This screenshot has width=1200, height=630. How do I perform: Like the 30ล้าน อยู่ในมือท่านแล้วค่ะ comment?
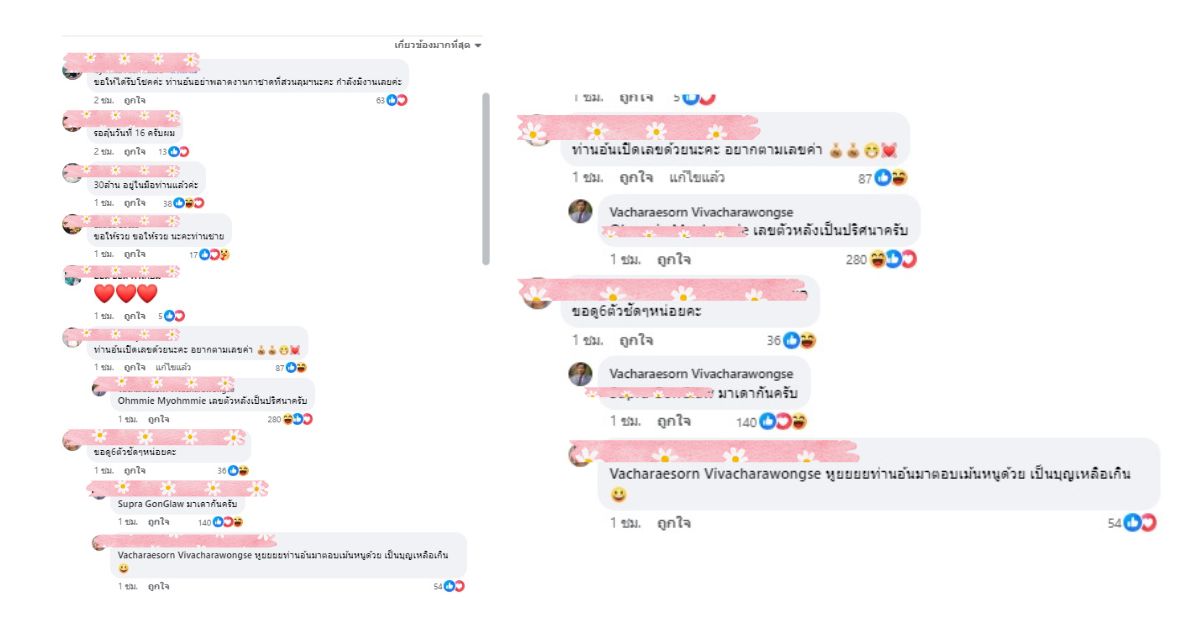click(135, 203)
